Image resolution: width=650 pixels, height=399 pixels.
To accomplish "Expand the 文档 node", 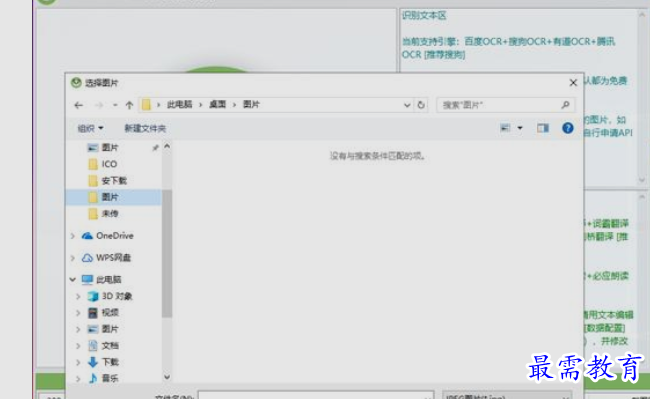I will click(x=78, y=346).
